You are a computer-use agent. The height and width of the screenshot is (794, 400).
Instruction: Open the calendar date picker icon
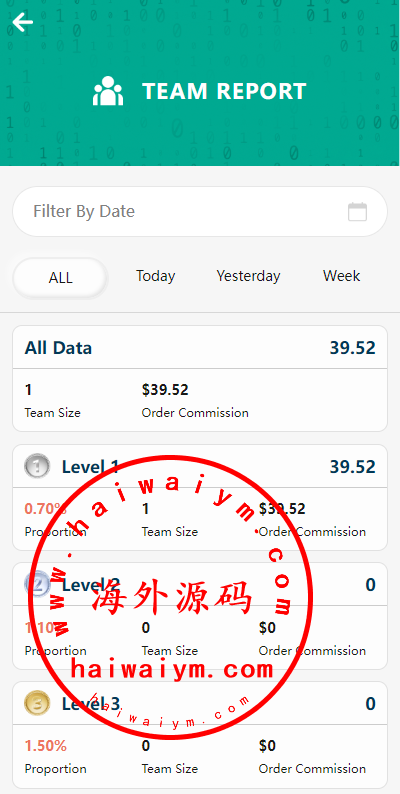tap(357, 212)
